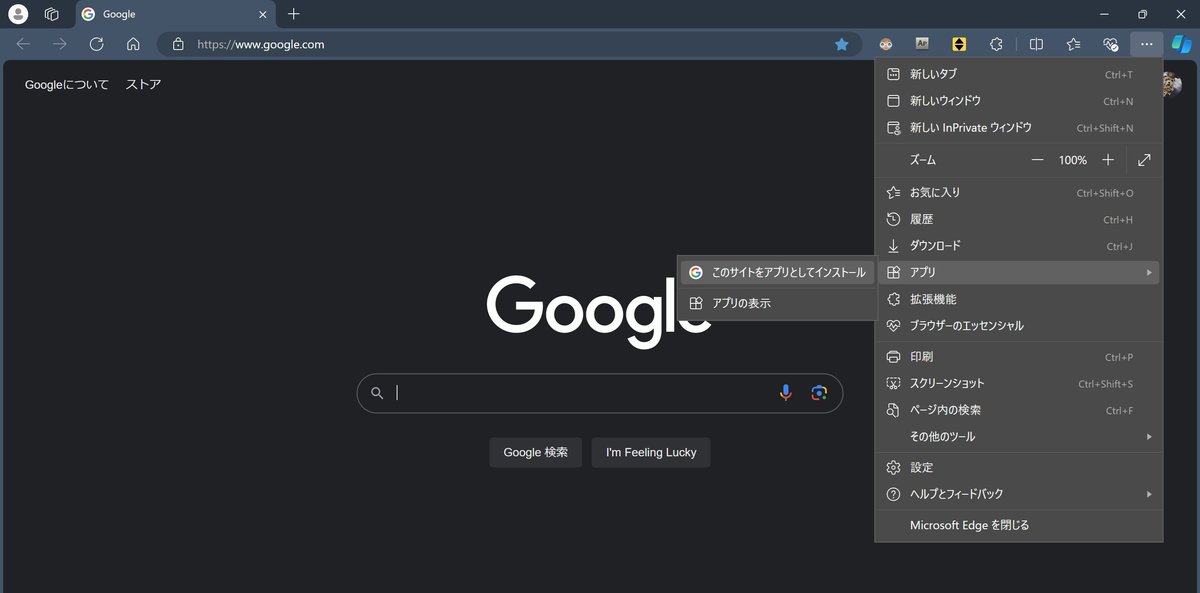Open 履歴 from the menu
Screen dimensions: 1200x593
pos(1019,219)
